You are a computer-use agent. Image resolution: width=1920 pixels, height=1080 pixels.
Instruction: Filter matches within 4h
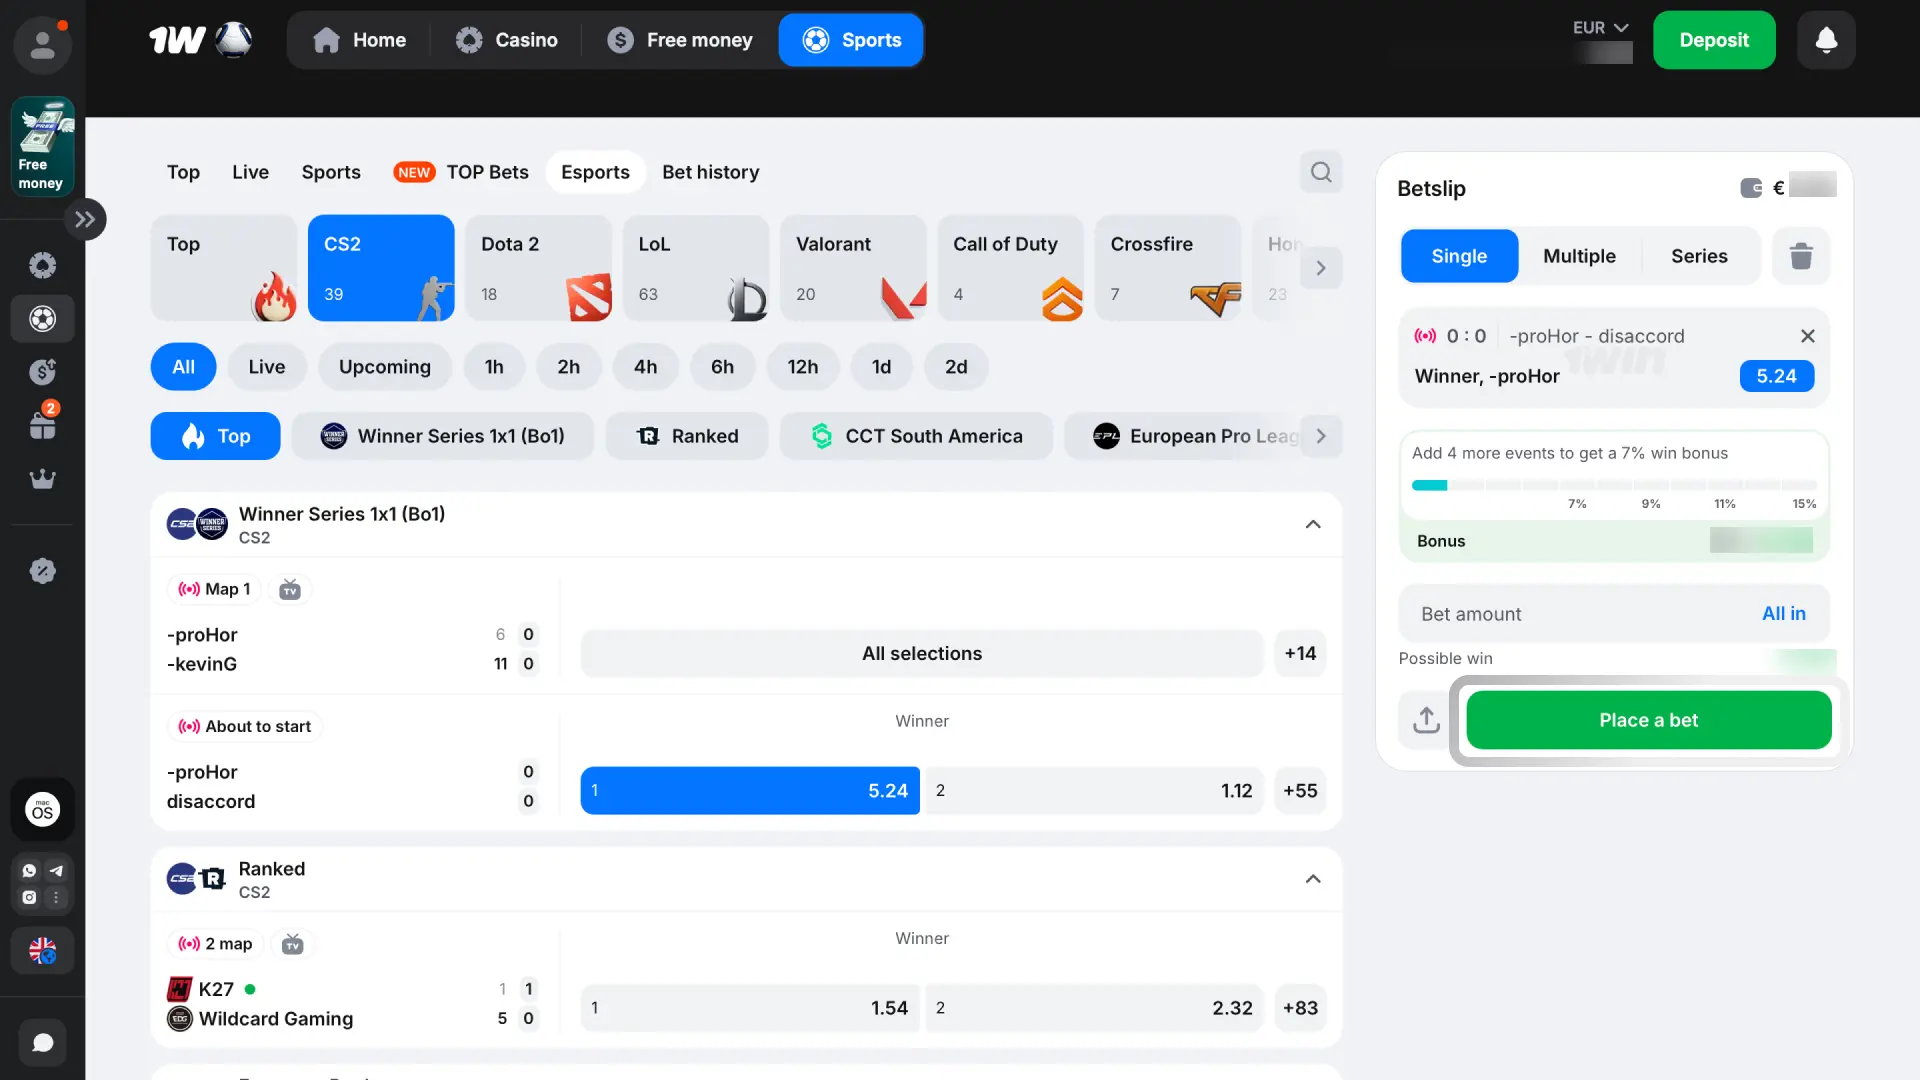646,367
